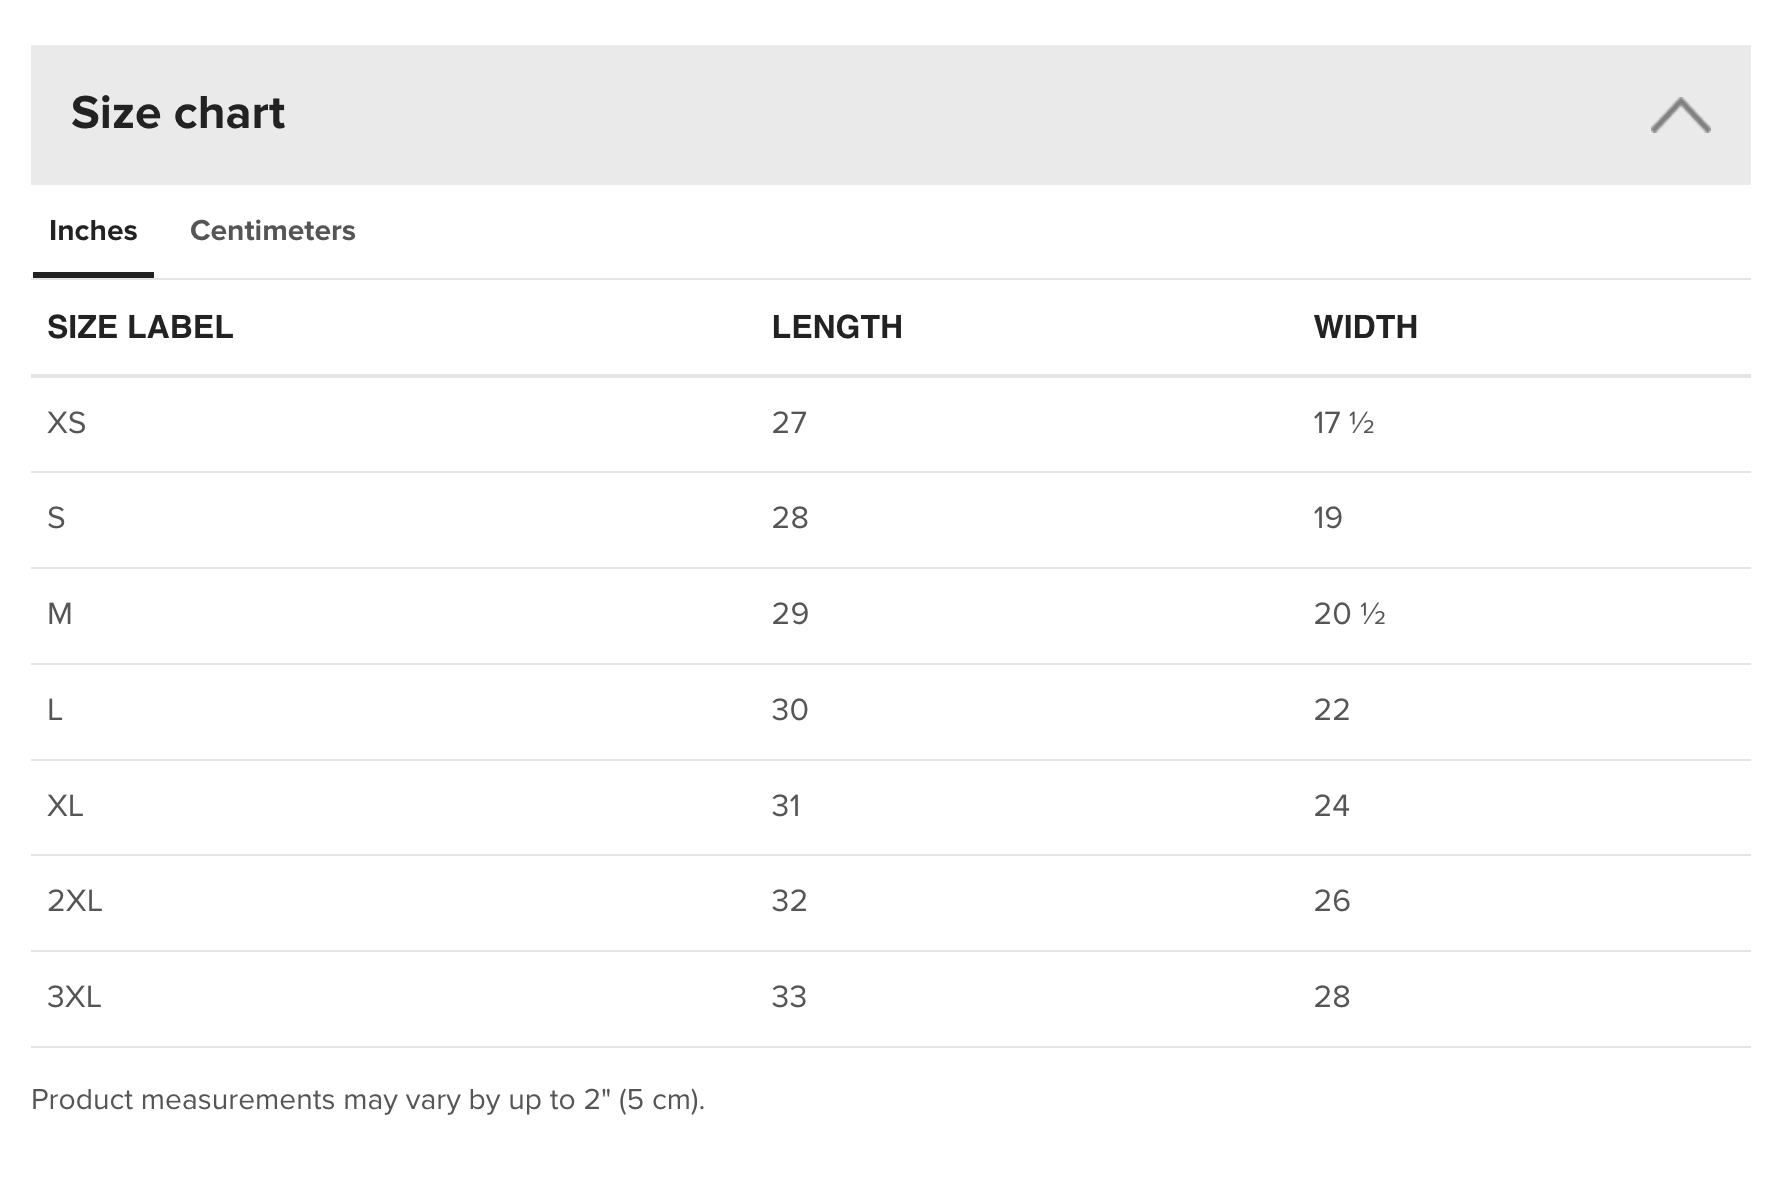Select the XL size row label

(x=65, y=806)
